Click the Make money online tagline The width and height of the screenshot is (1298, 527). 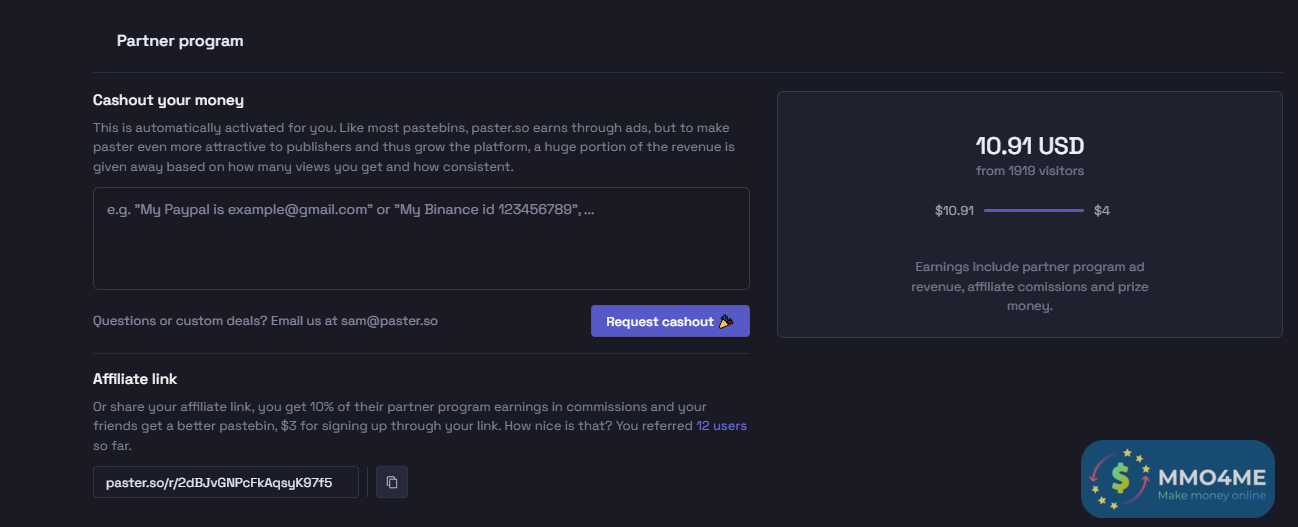(x=1211, y=495)
